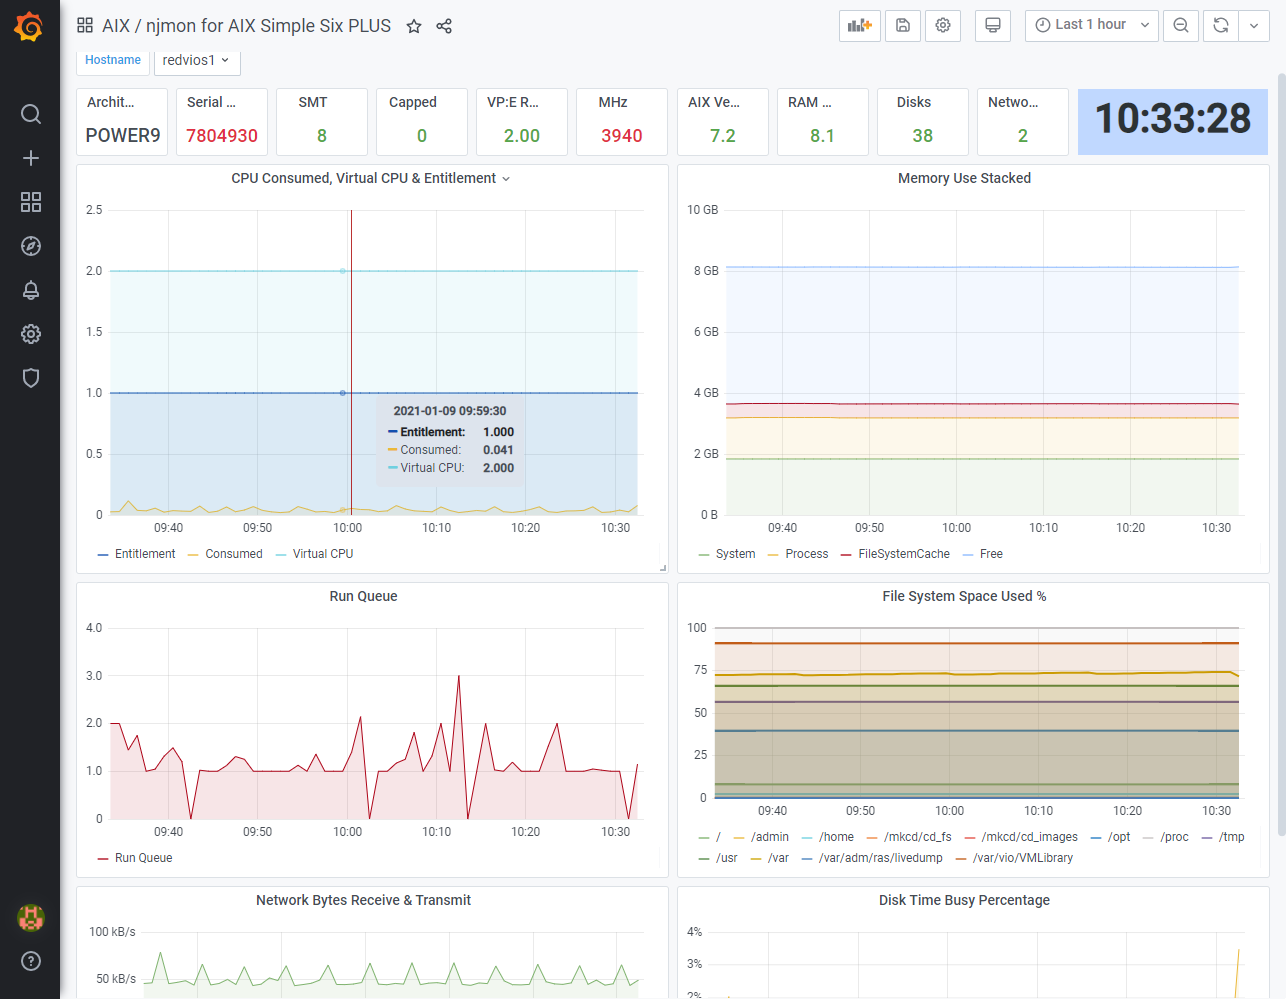Open the search dashboards icon

(31, 114)
